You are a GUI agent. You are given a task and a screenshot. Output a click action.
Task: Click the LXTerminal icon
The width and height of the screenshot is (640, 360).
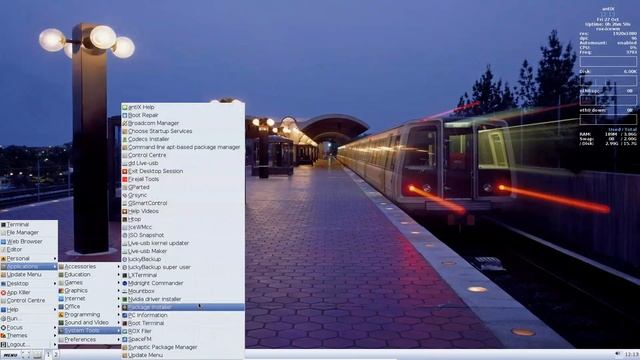125,275
